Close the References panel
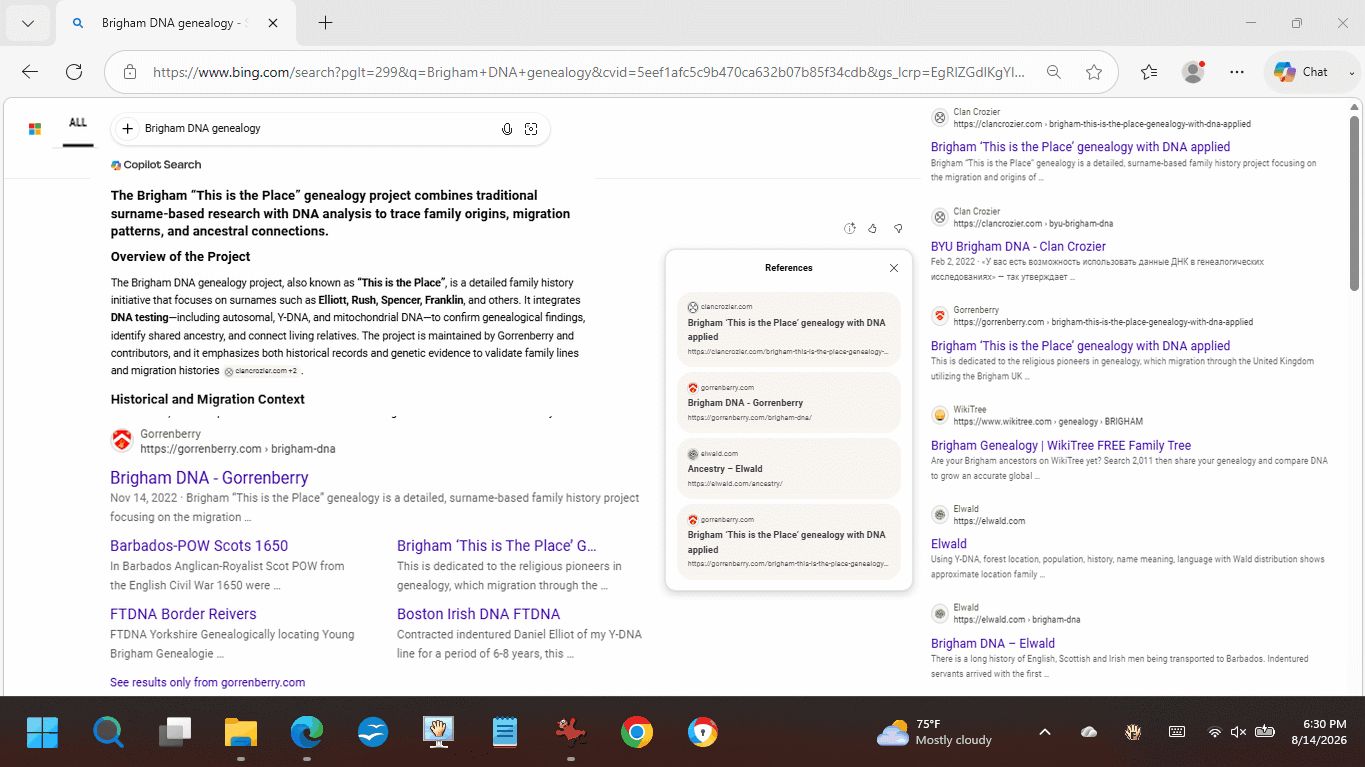The height and width of the screenshot is (767, 1365). [894, 268]
